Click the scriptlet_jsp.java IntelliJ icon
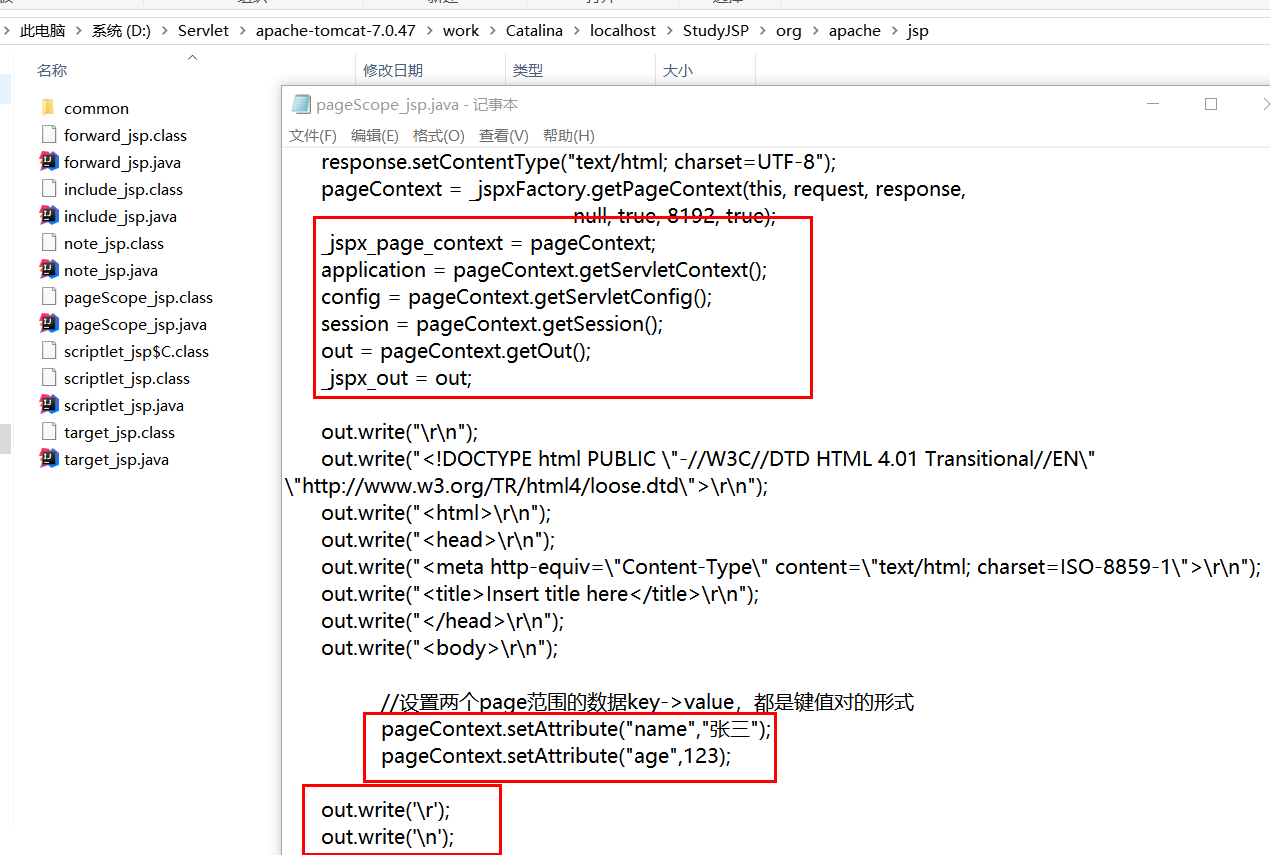Viewport: 1270px width, 855px height. 48,405
